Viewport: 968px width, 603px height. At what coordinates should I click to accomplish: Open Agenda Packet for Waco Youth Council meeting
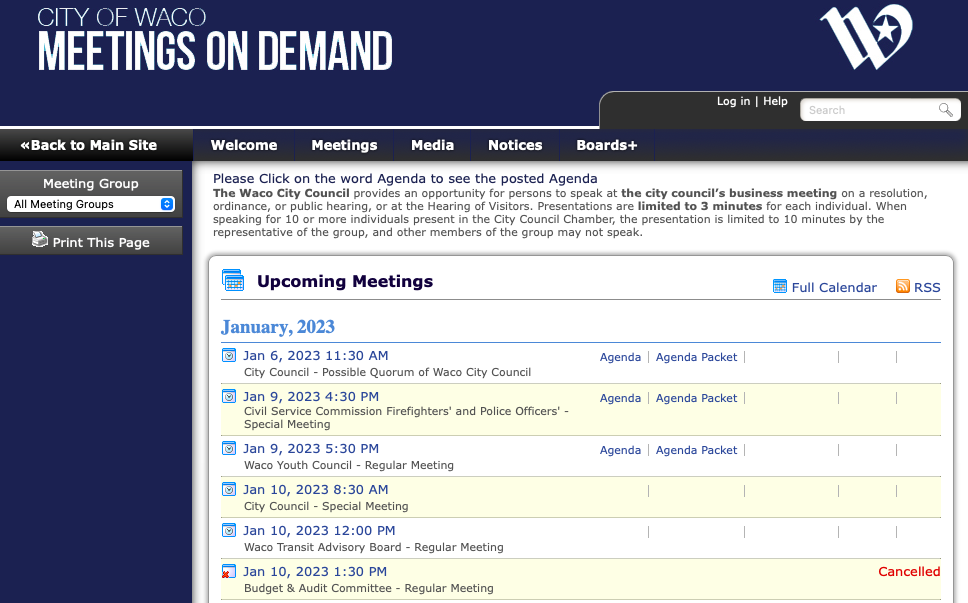(696, 450)
